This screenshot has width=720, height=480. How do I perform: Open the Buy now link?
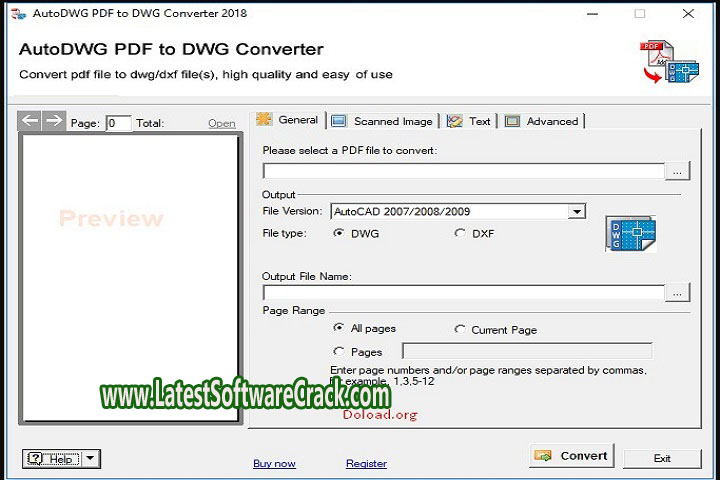pyautogui.click(x=274, y=463)
